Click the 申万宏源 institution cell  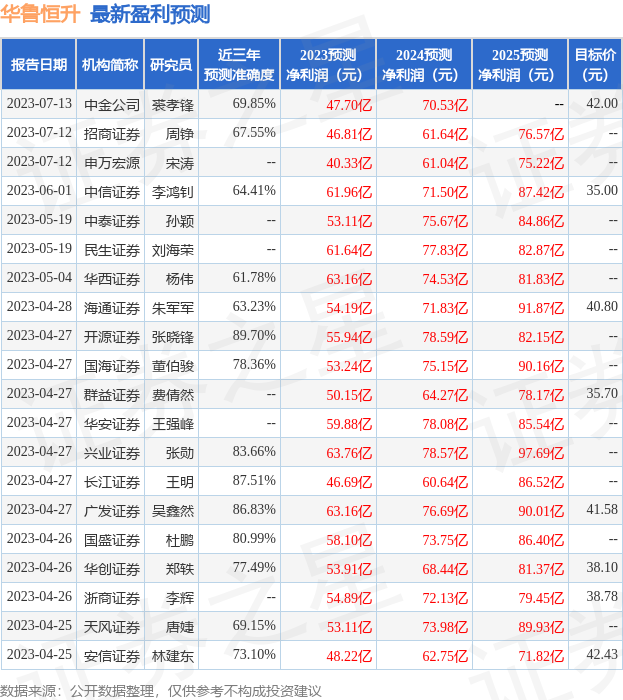pyautogui.click(x=112, y=163)
